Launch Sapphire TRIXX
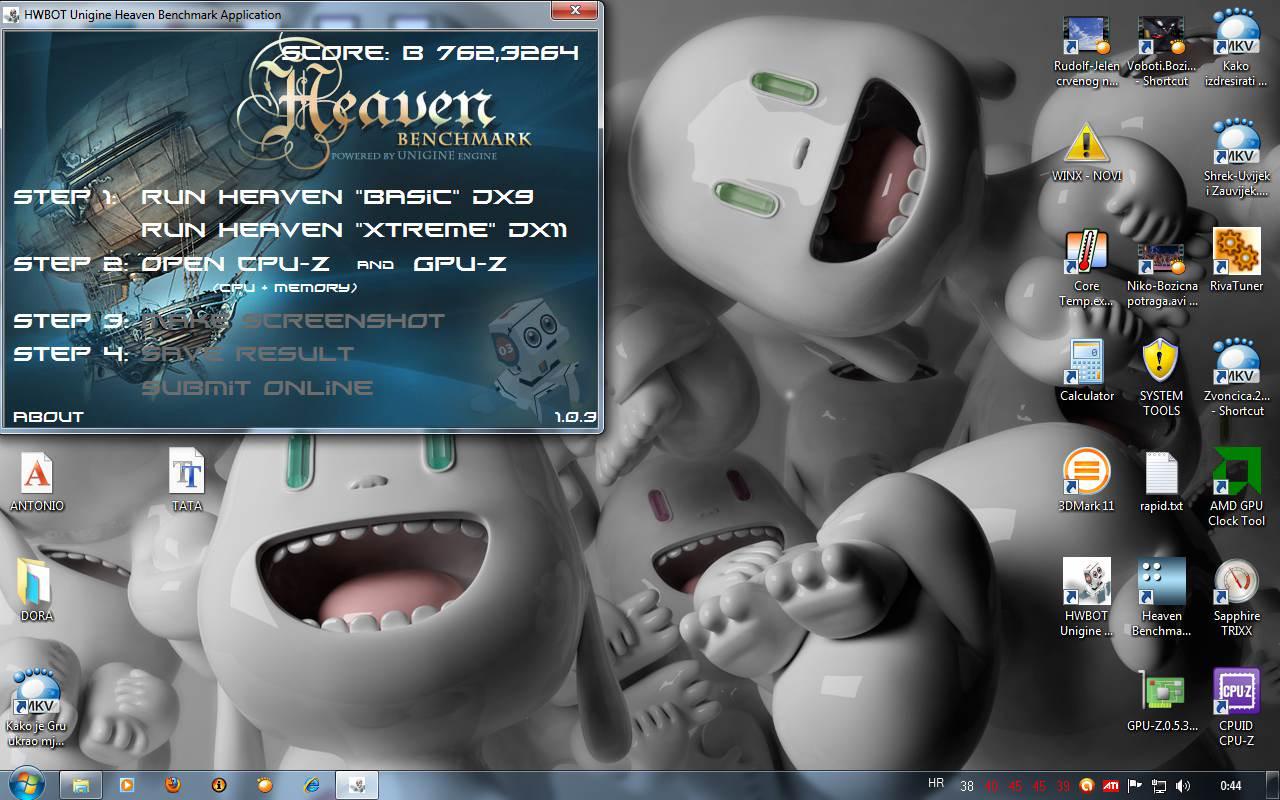Image resolution: width=1280 pixels, height=800 pixels. [x=1236, y=597]
